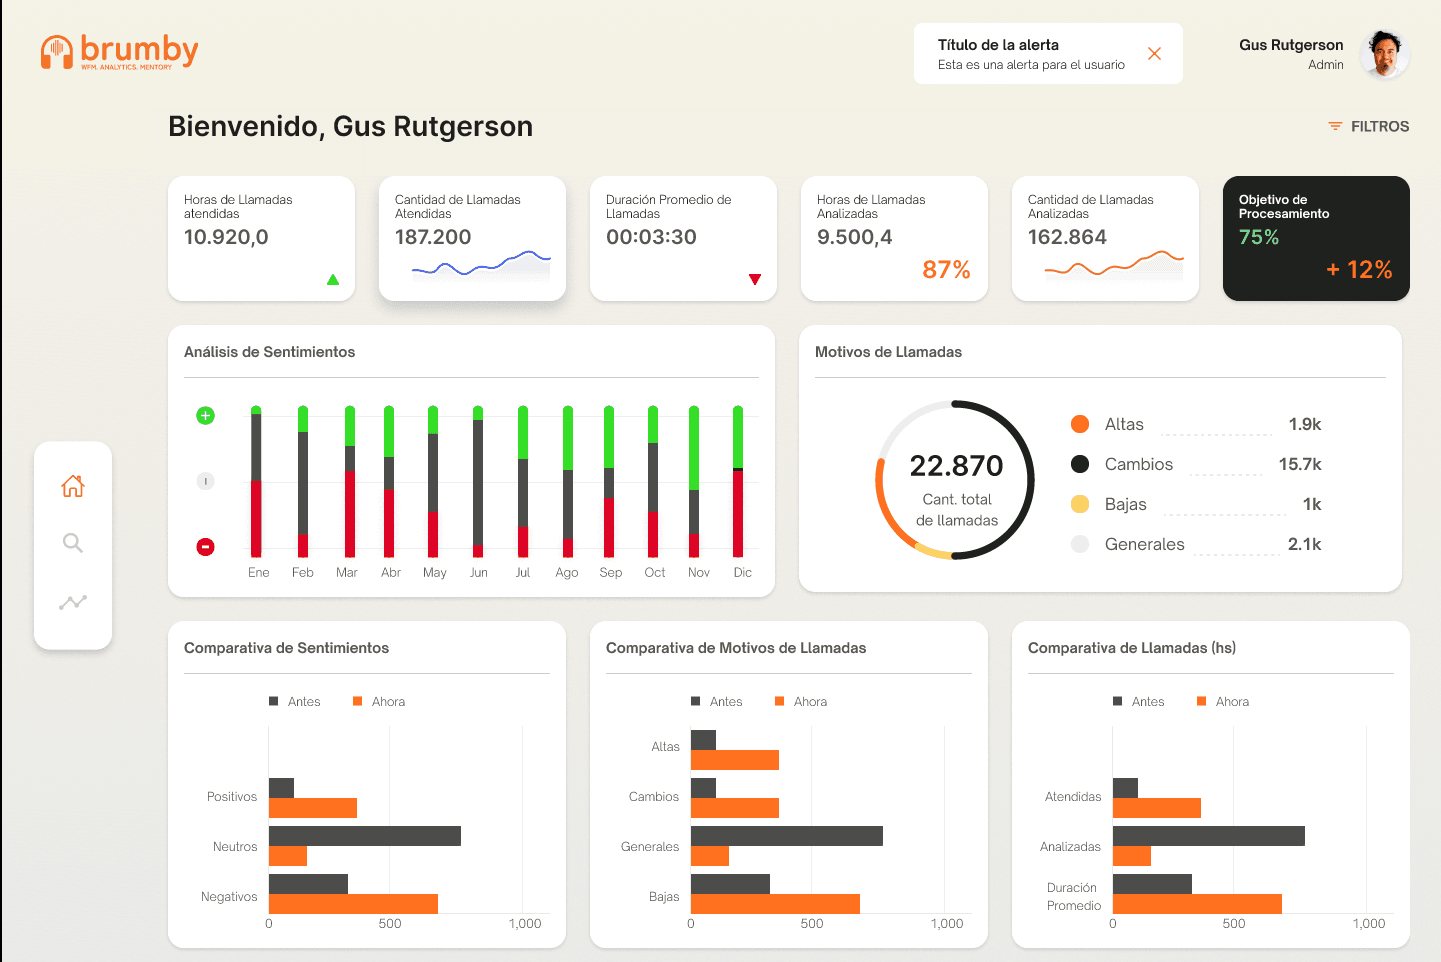
Task: Select the 2.1k Generales value
Action: pos(1304,544)
